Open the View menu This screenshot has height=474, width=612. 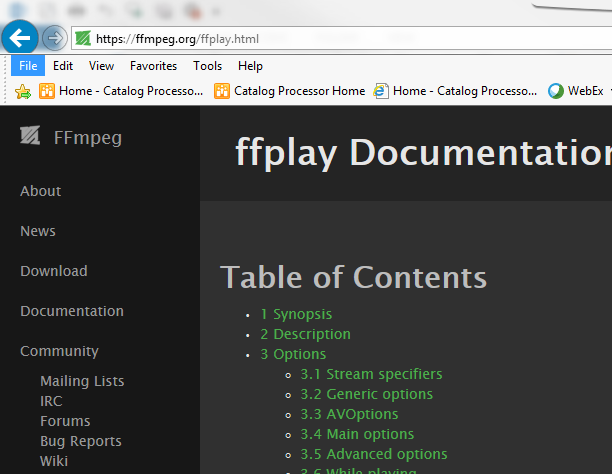101,66
